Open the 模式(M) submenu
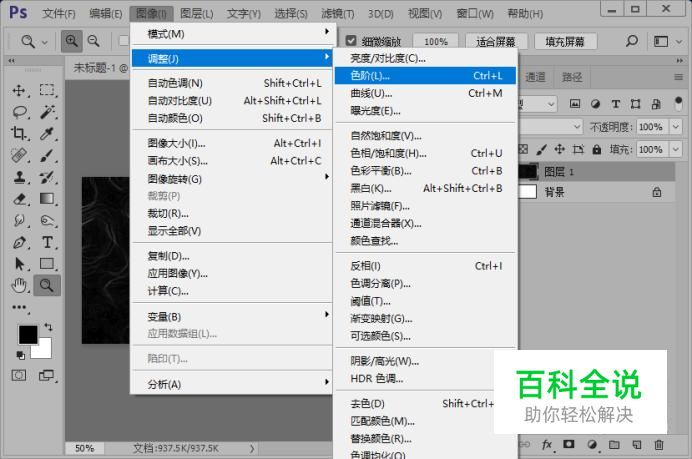Viewport: 692px width, 459px height. (232, 34)
